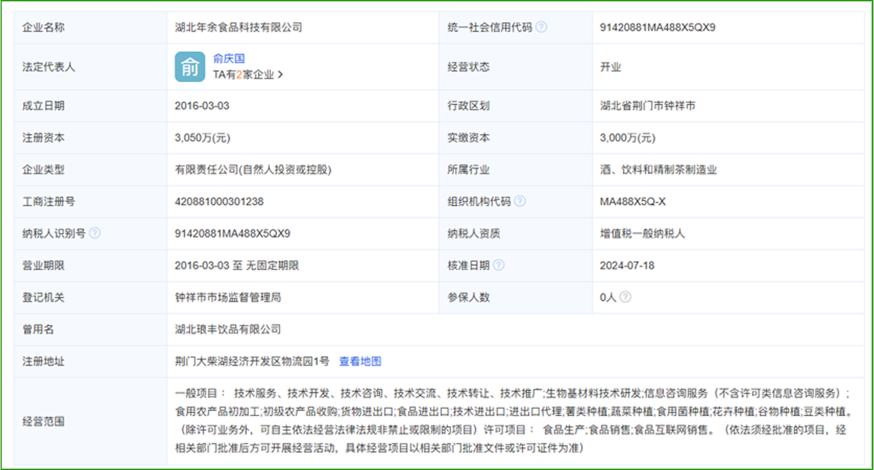Click the help icon next to 0人
The image size is (874, 470).
tap(625, 297)
